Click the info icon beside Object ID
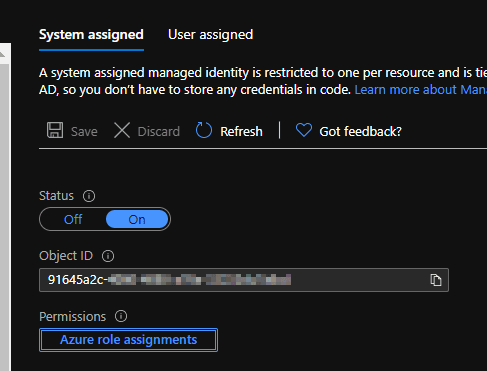This screenshot has width=487, height=371. click(x=108, y=256)
